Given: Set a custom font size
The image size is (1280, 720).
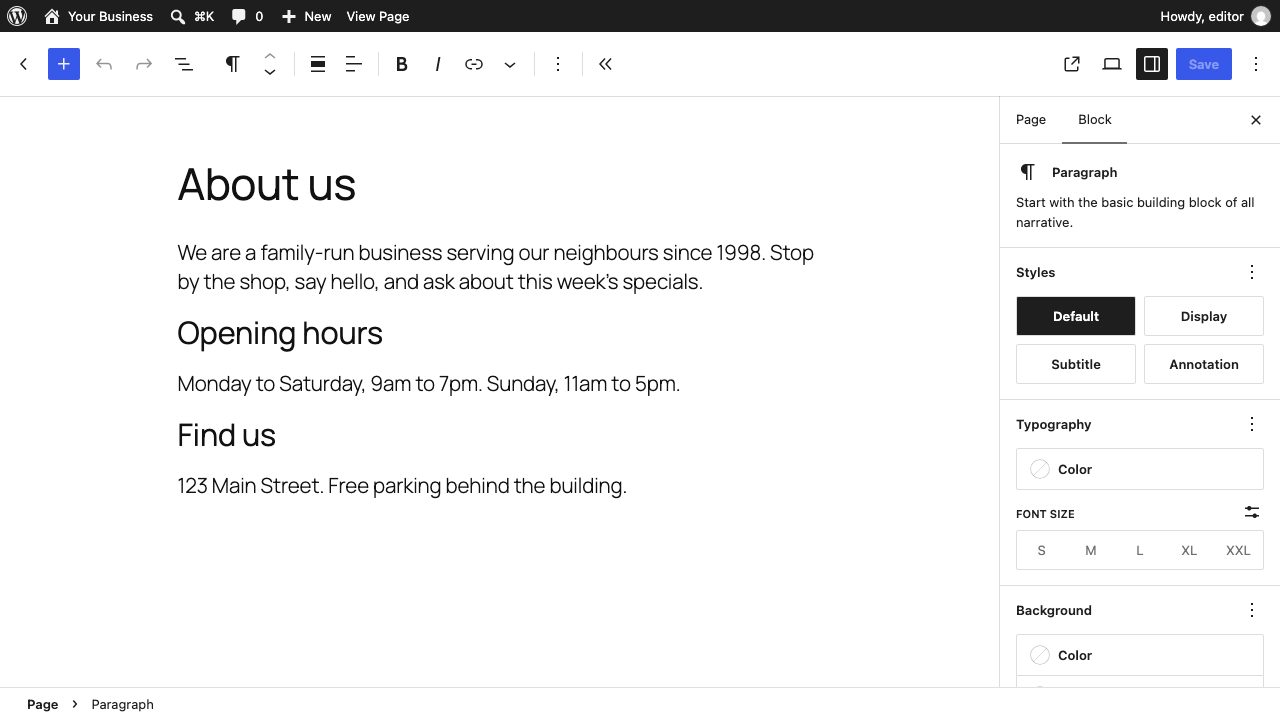Looking at the screenshot, I should [1252, 512].
